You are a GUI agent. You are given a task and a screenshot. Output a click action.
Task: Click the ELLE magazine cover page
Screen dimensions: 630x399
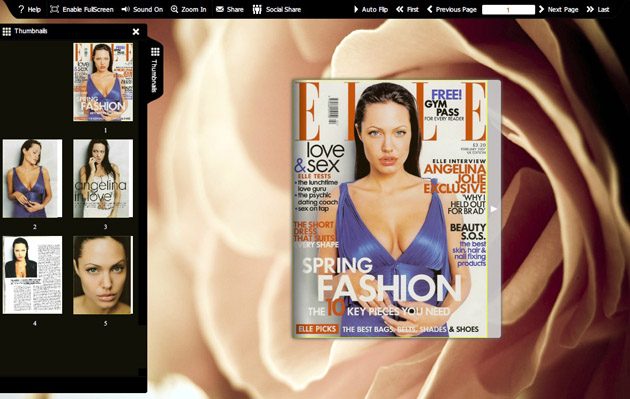click(x=391, y=209)
